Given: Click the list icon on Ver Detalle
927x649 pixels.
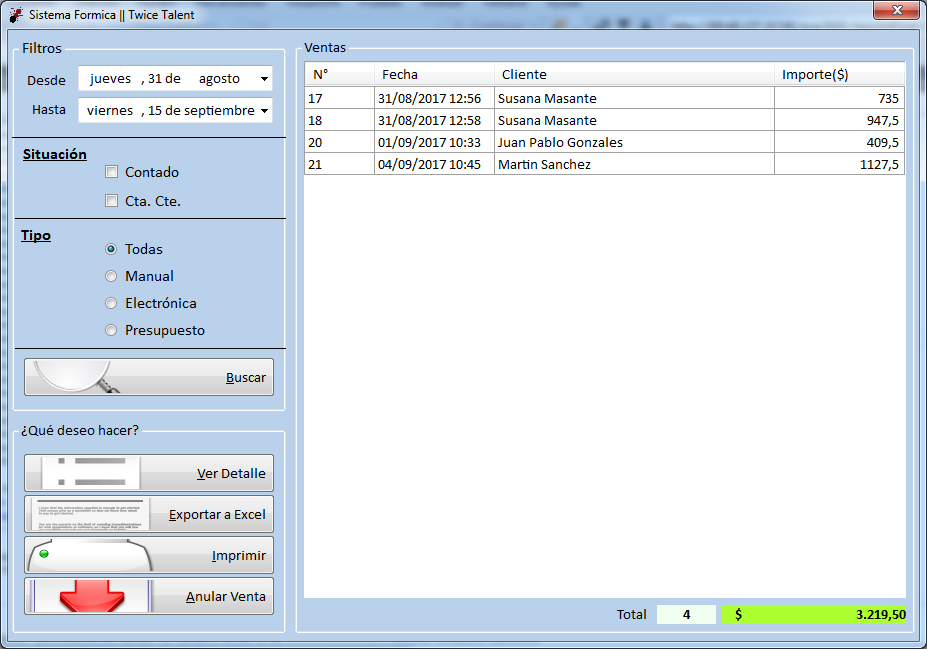Looking at the screenshot, I should (x=91, y=472).
